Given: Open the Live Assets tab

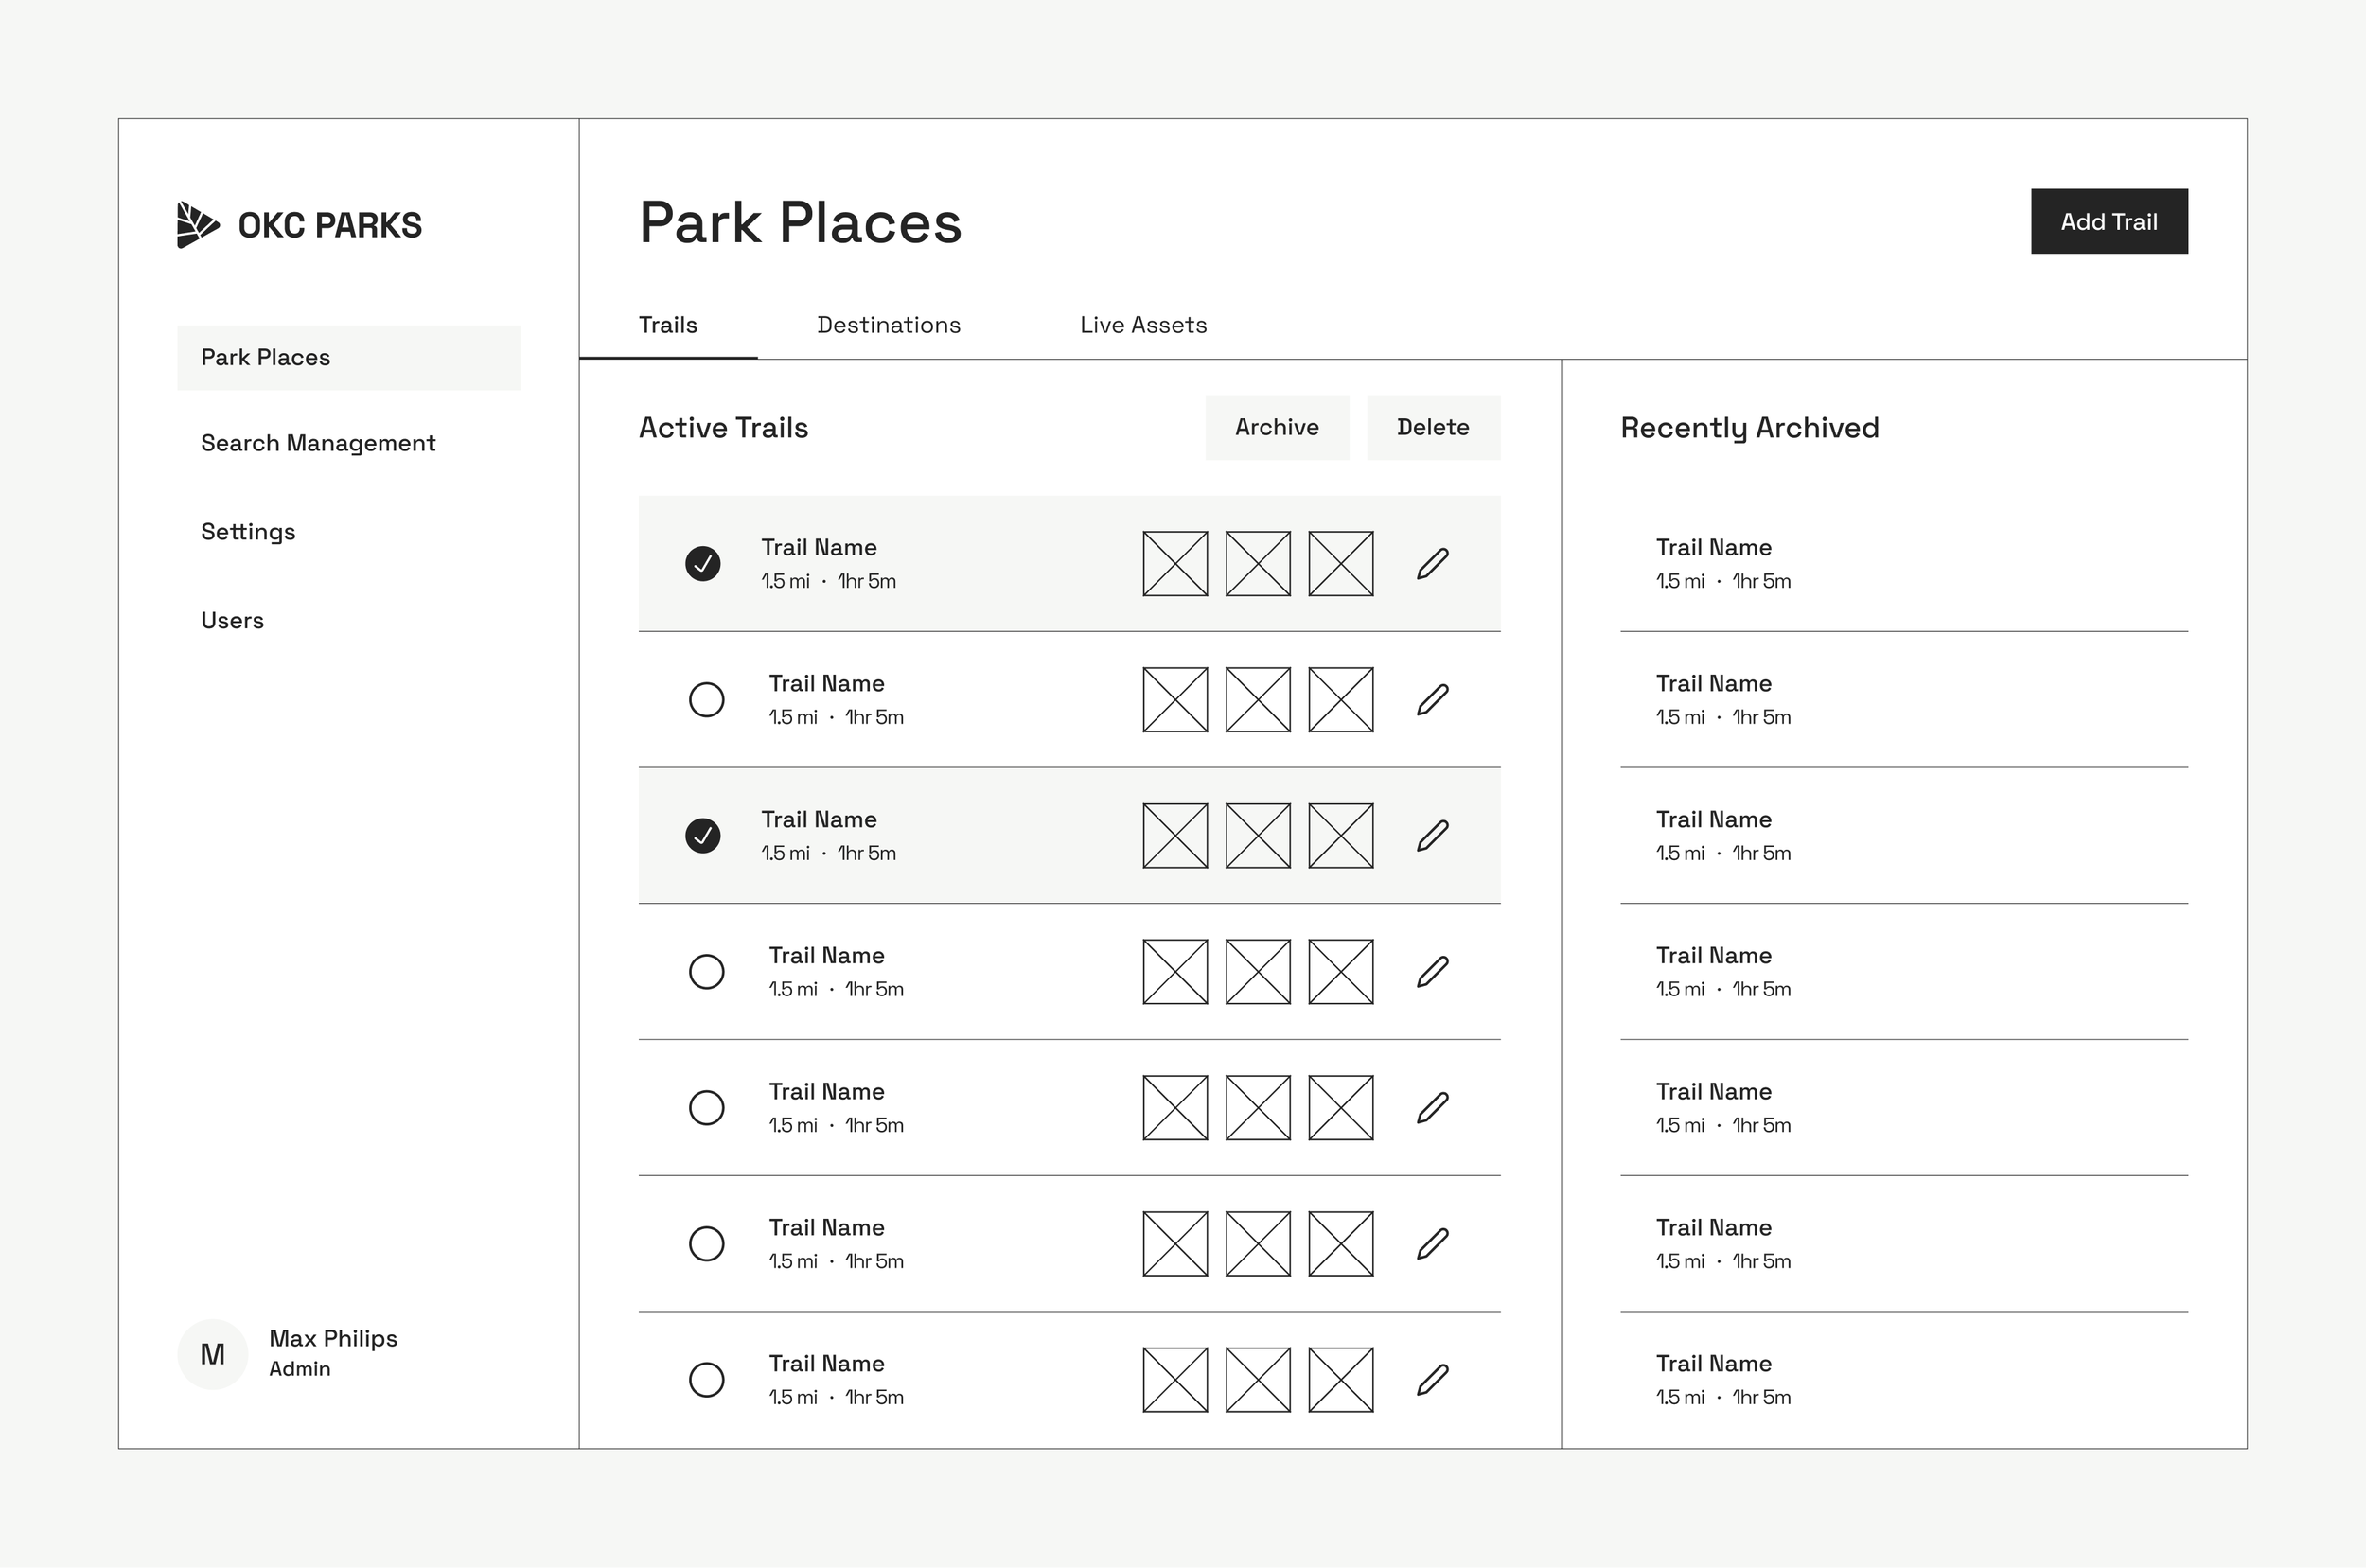Looking at the screenshot, I should point(1143,325).
